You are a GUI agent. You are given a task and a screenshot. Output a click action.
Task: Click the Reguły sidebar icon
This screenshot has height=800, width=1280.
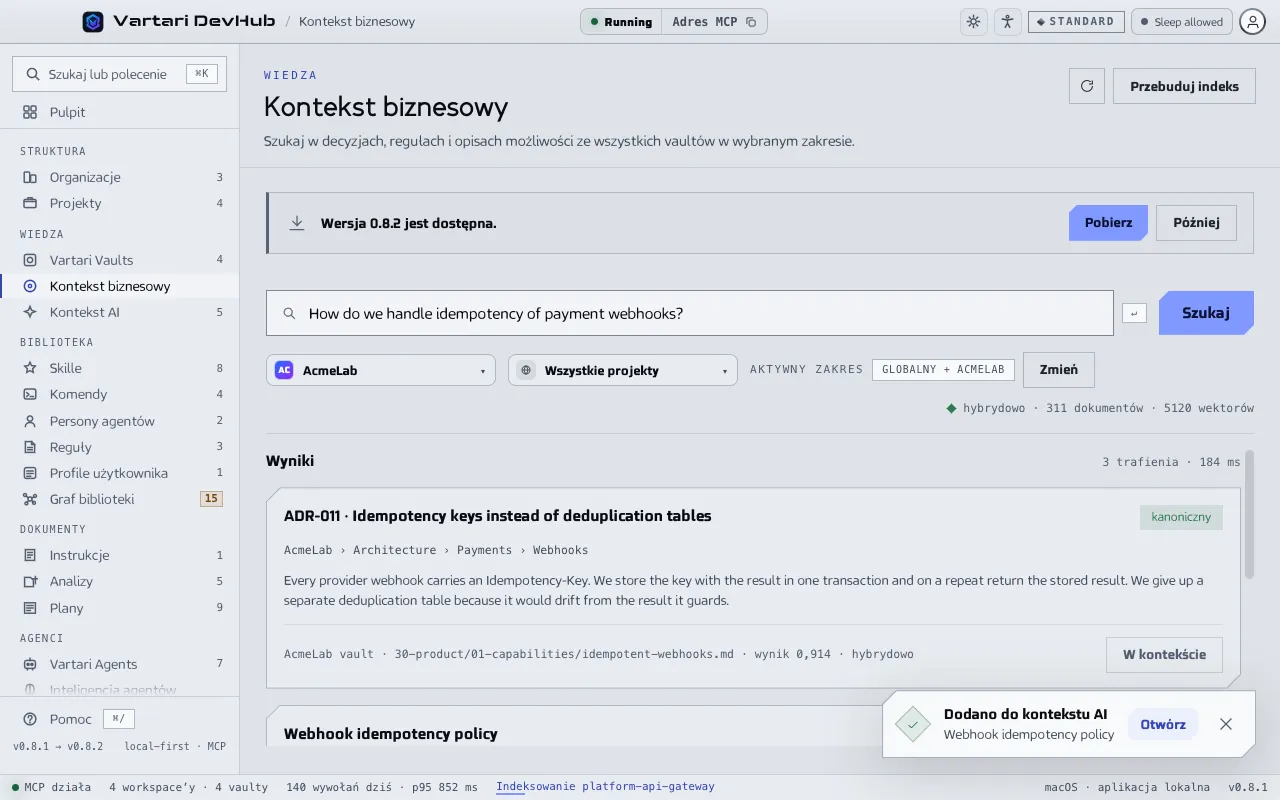[30, 447]
